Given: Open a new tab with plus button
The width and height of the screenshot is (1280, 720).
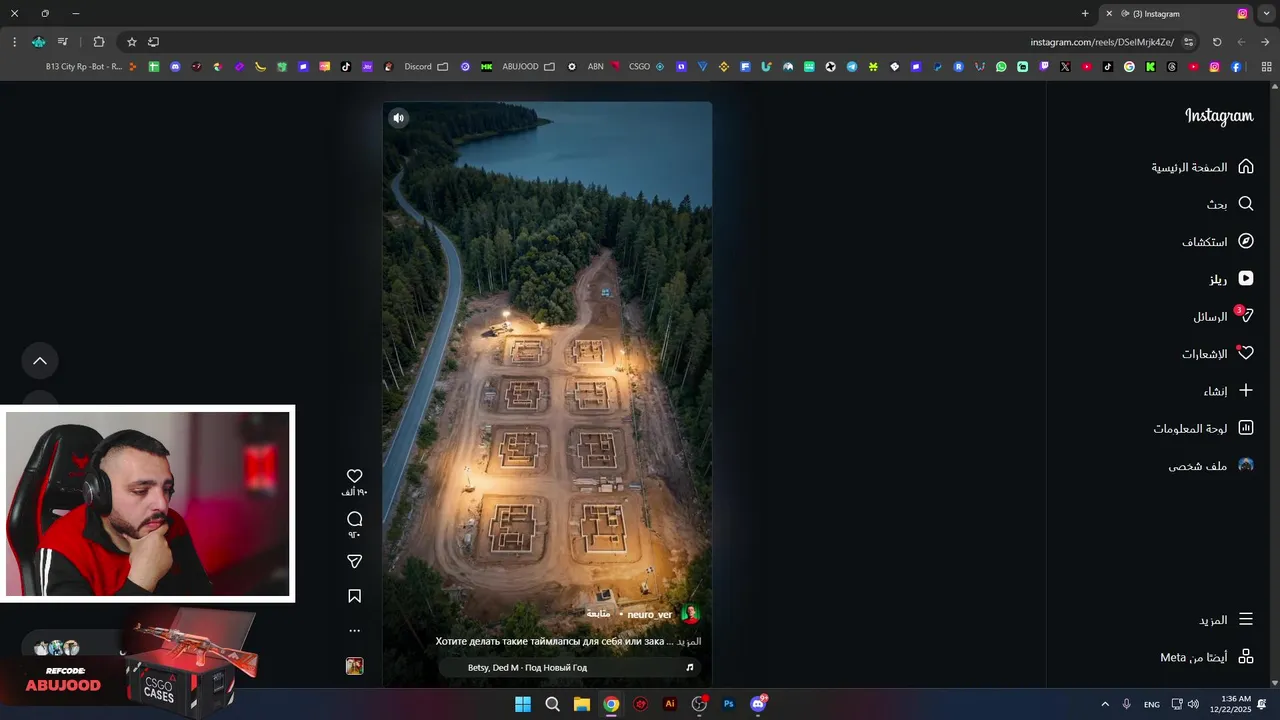Looking at the screenshot, I should click(1085, 14).
